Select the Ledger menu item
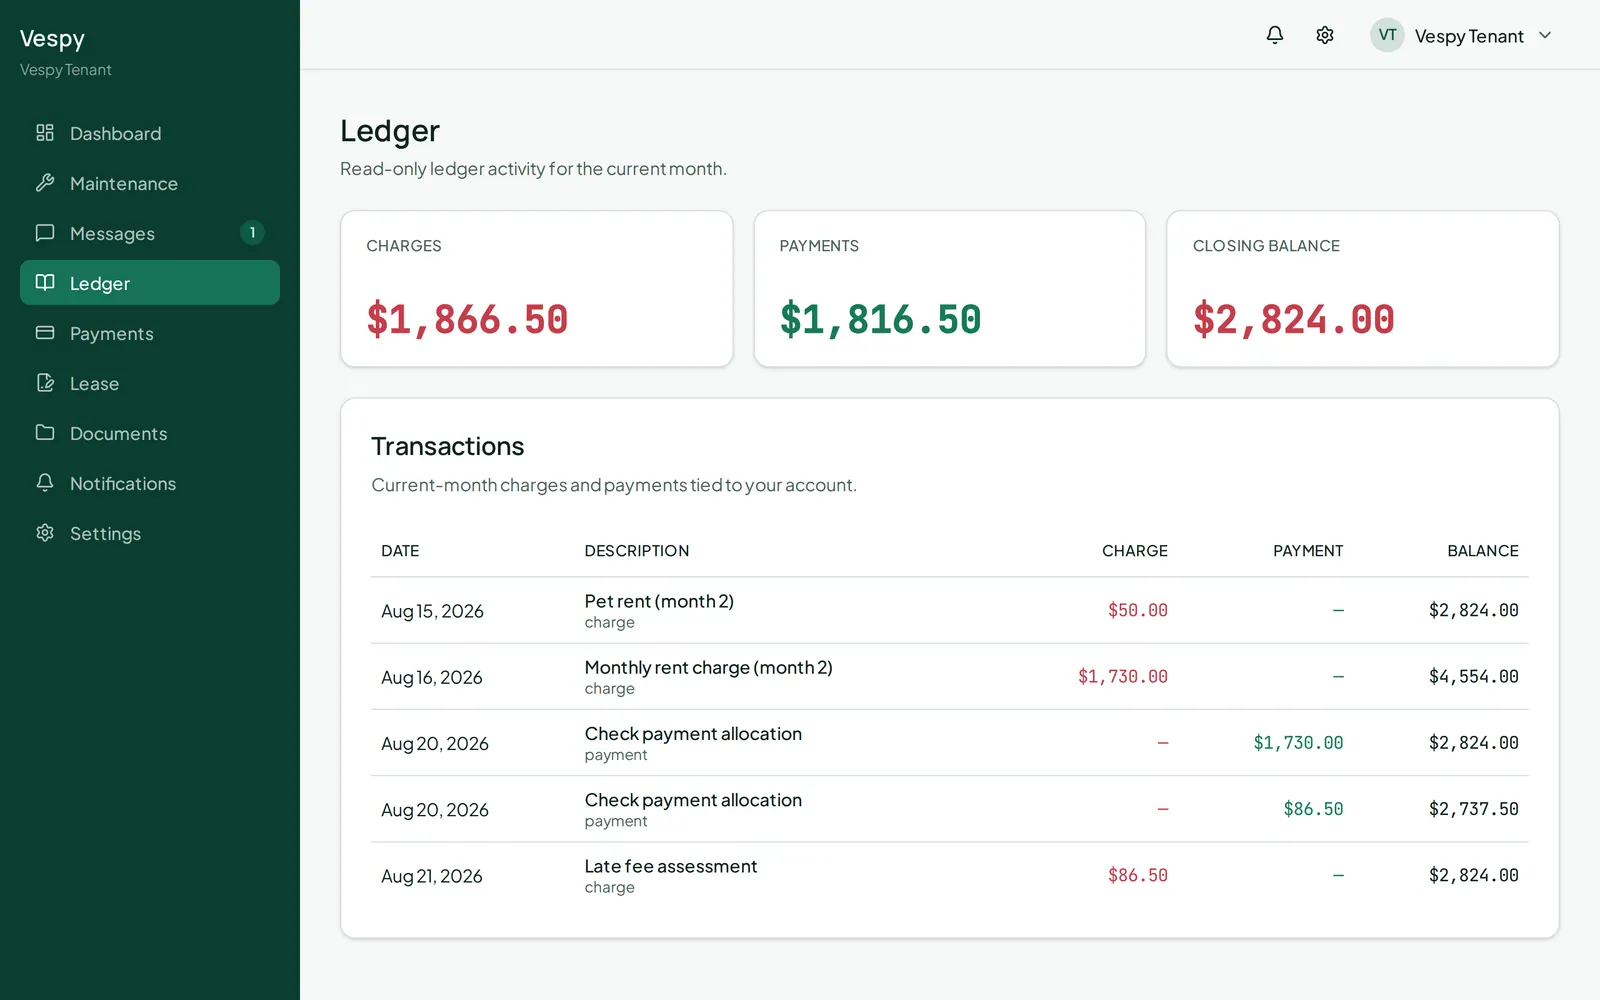 click(x=150, y=283)
